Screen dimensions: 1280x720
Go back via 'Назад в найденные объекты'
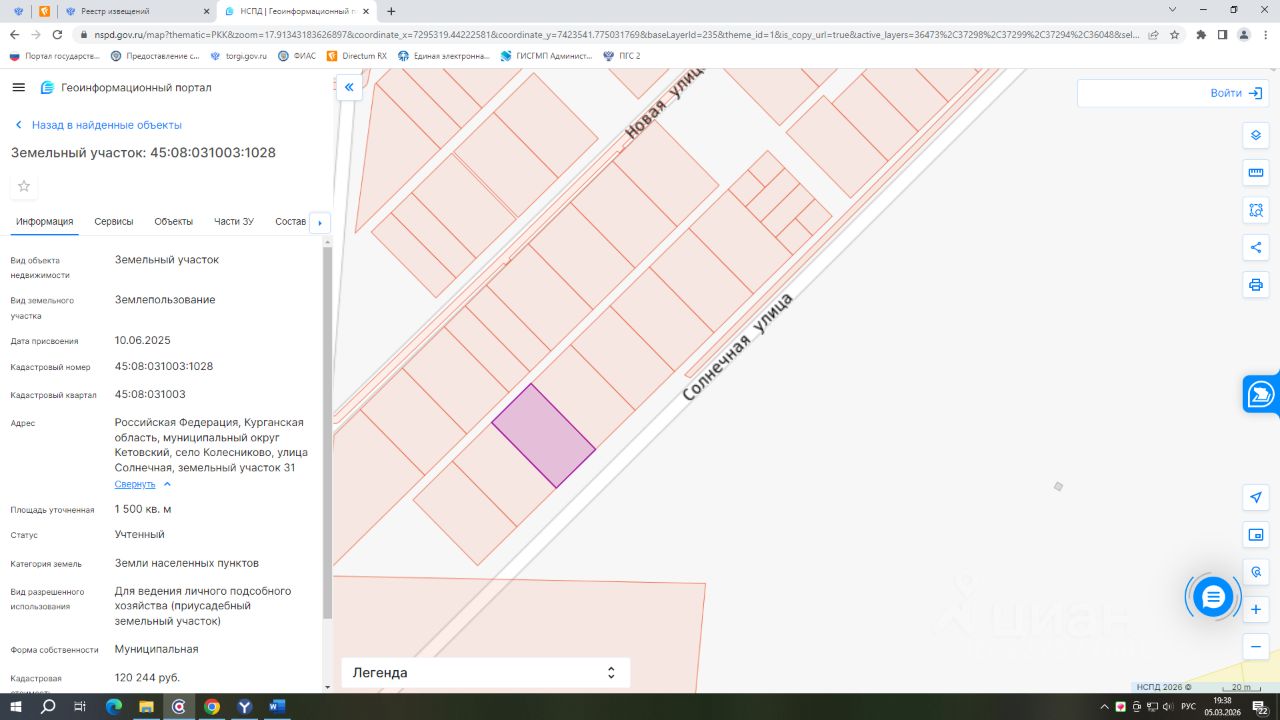(x=98, y=125)
